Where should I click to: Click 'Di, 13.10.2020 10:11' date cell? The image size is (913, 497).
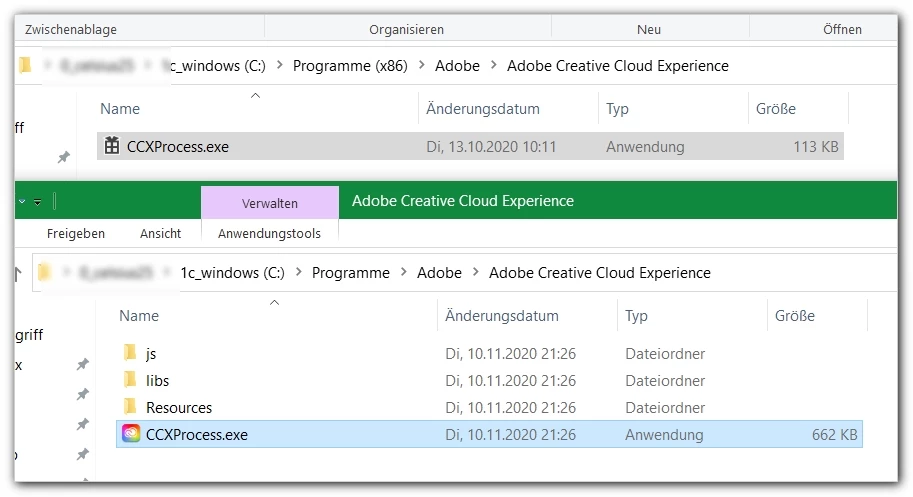click(x=491, y=147)
